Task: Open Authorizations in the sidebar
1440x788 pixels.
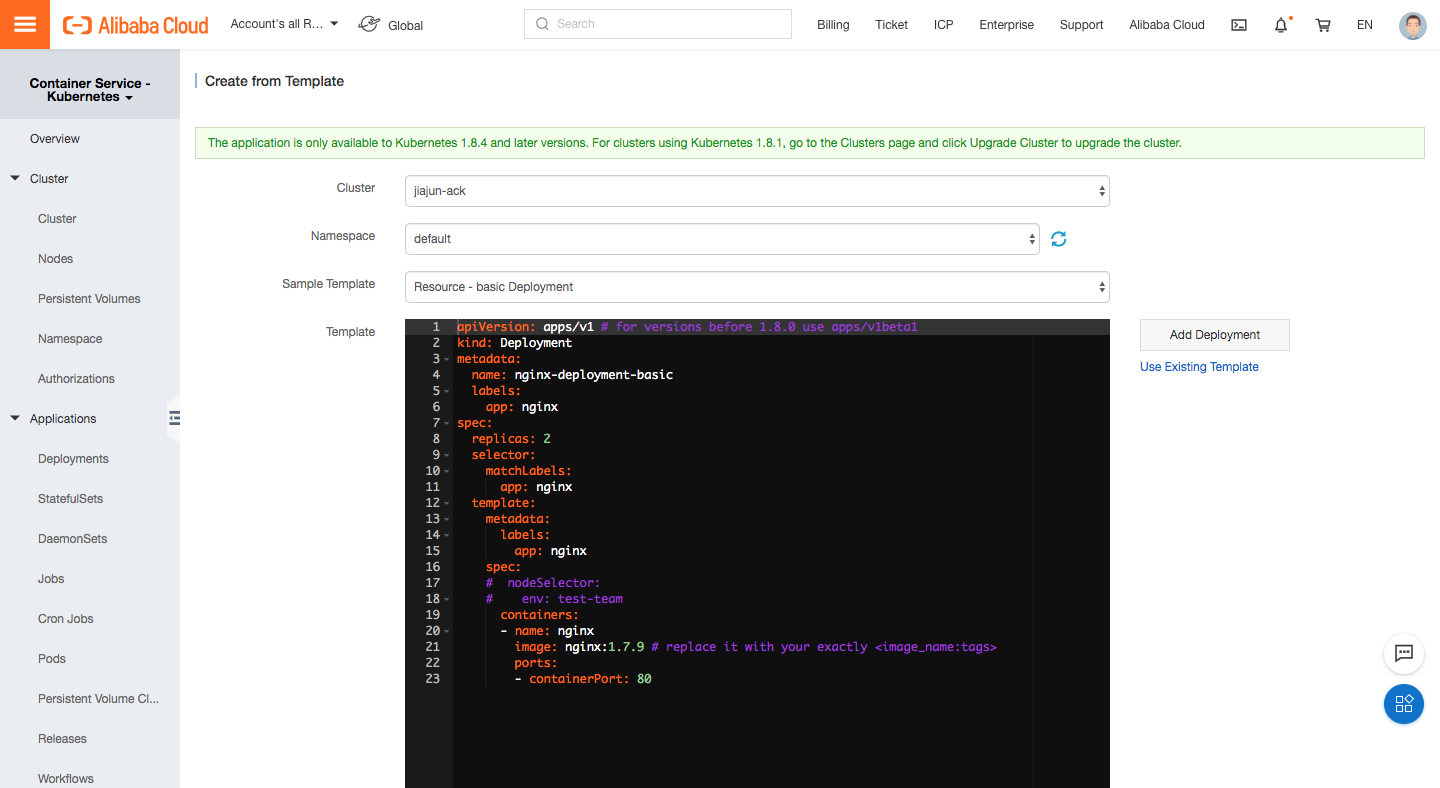Action: click(76, 379)
